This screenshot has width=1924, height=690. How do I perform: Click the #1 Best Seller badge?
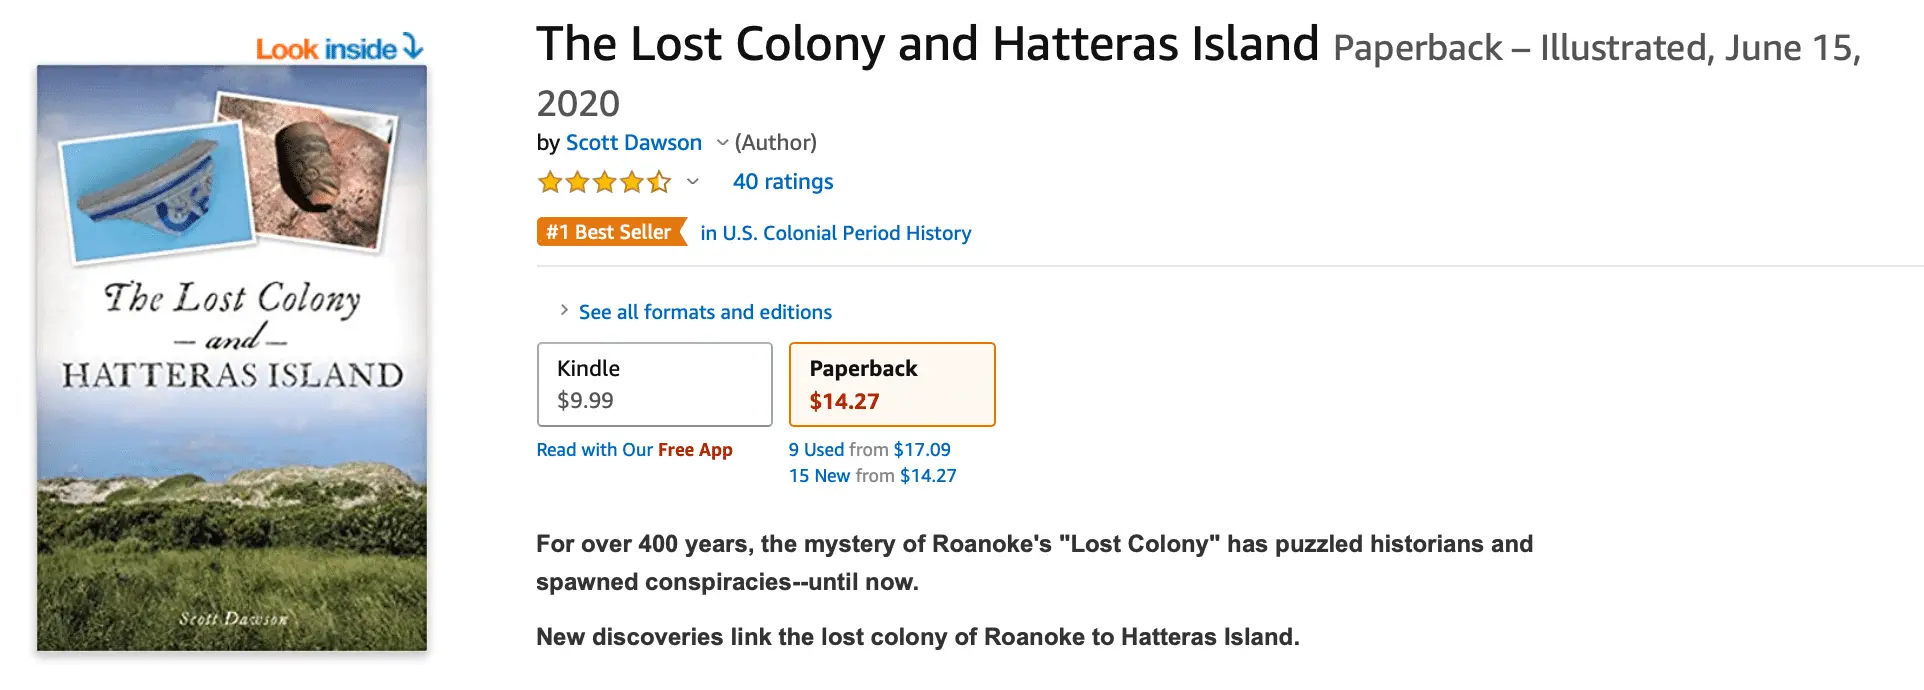610,233
